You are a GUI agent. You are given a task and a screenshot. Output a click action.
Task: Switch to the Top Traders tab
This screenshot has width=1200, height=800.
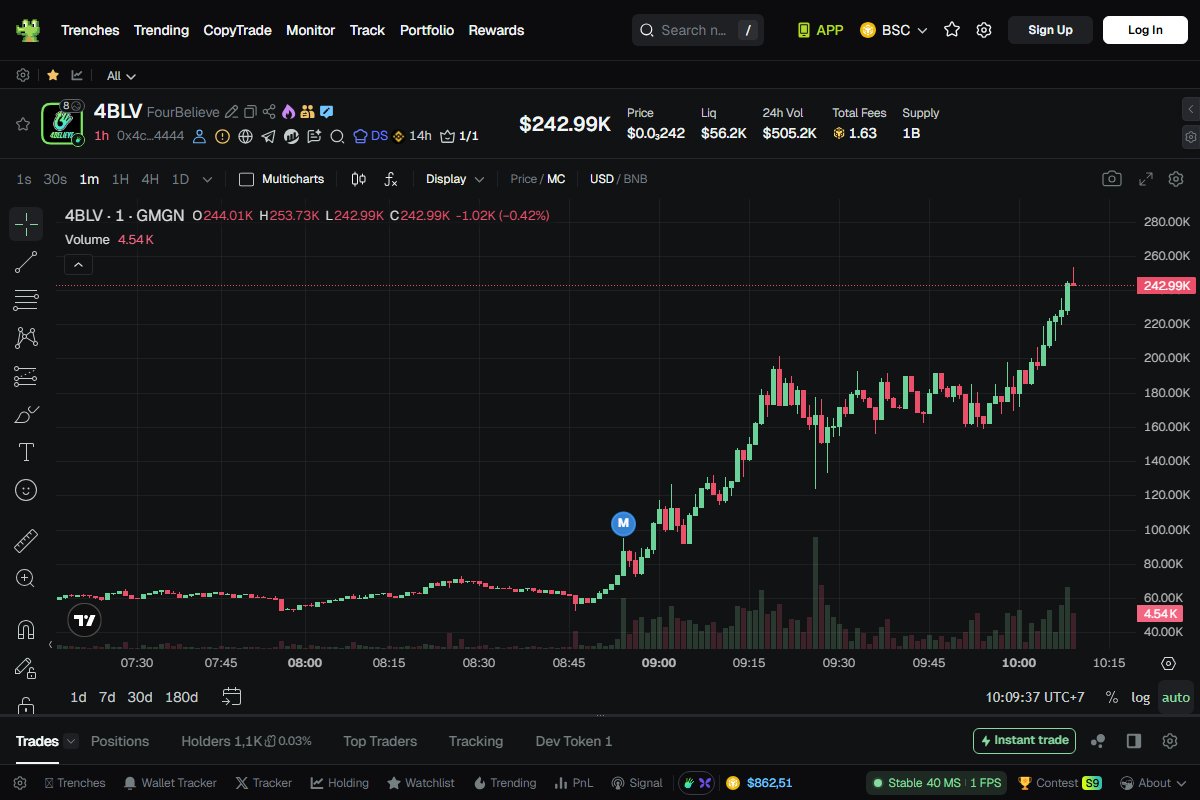tap(380, 741)
